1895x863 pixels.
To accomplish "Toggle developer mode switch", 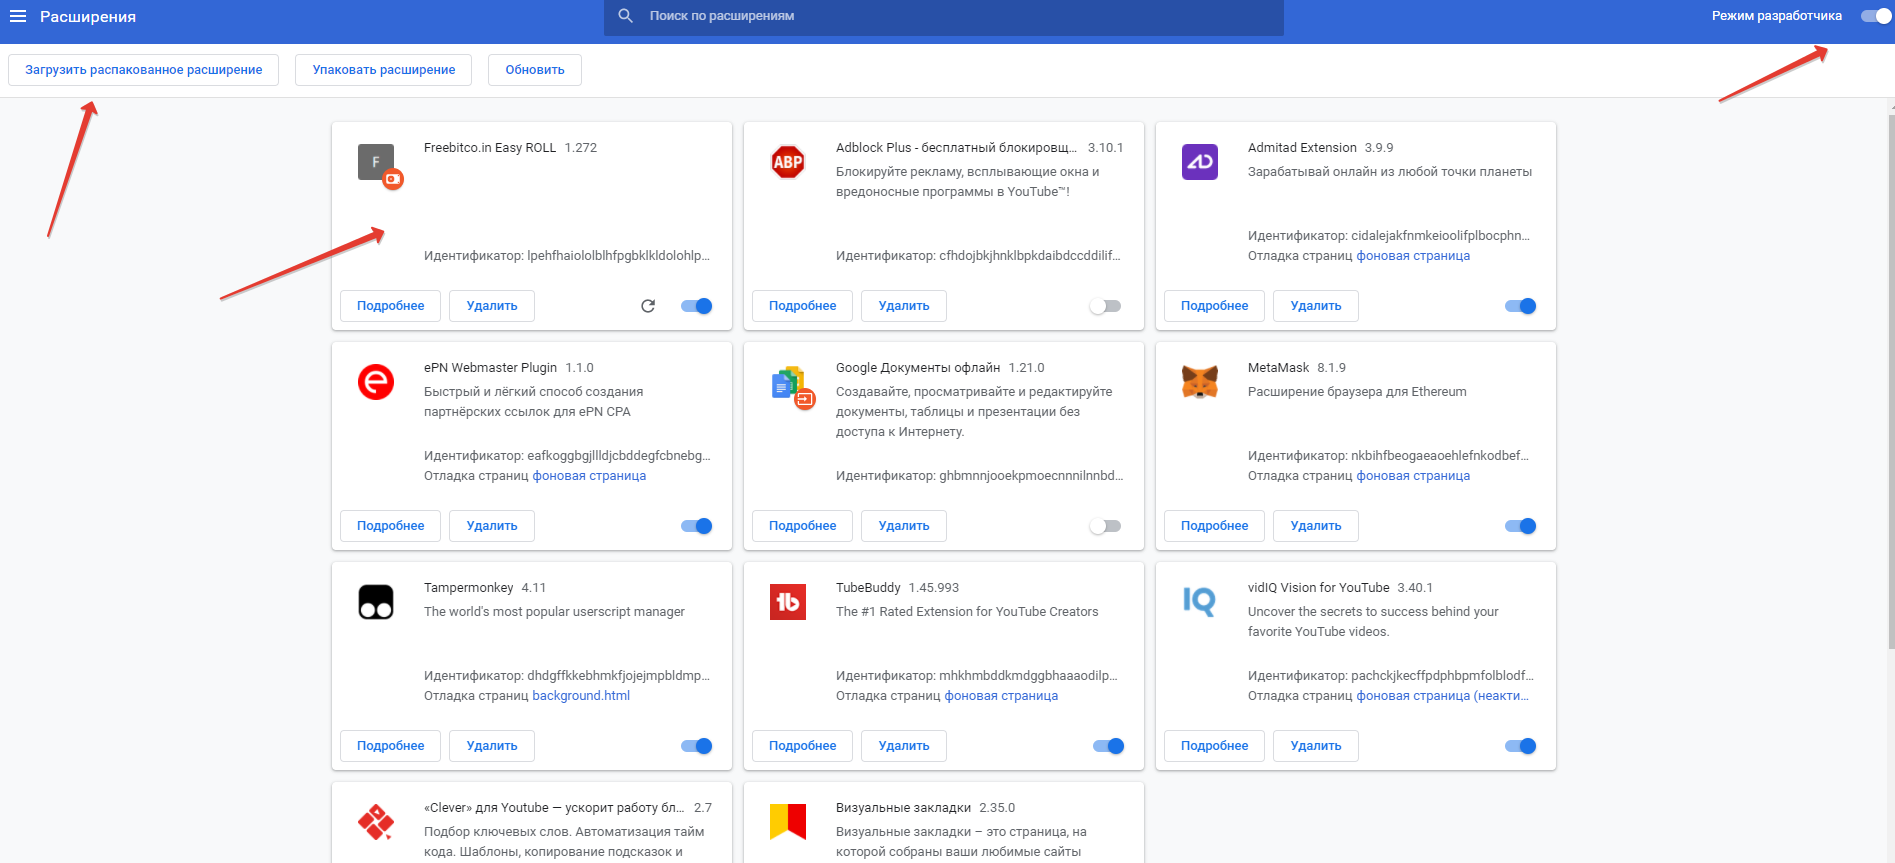I will [1876, 16].
